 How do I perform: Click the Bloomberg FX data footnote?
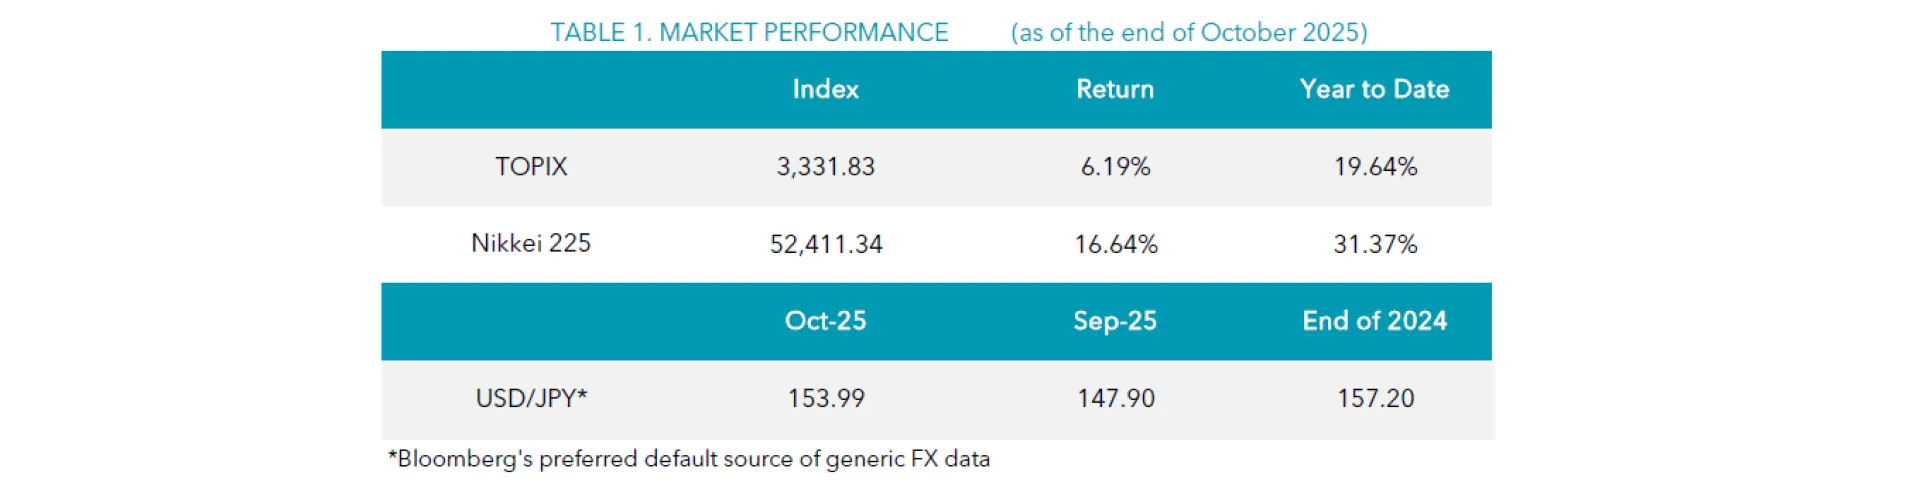pos(689,459)
